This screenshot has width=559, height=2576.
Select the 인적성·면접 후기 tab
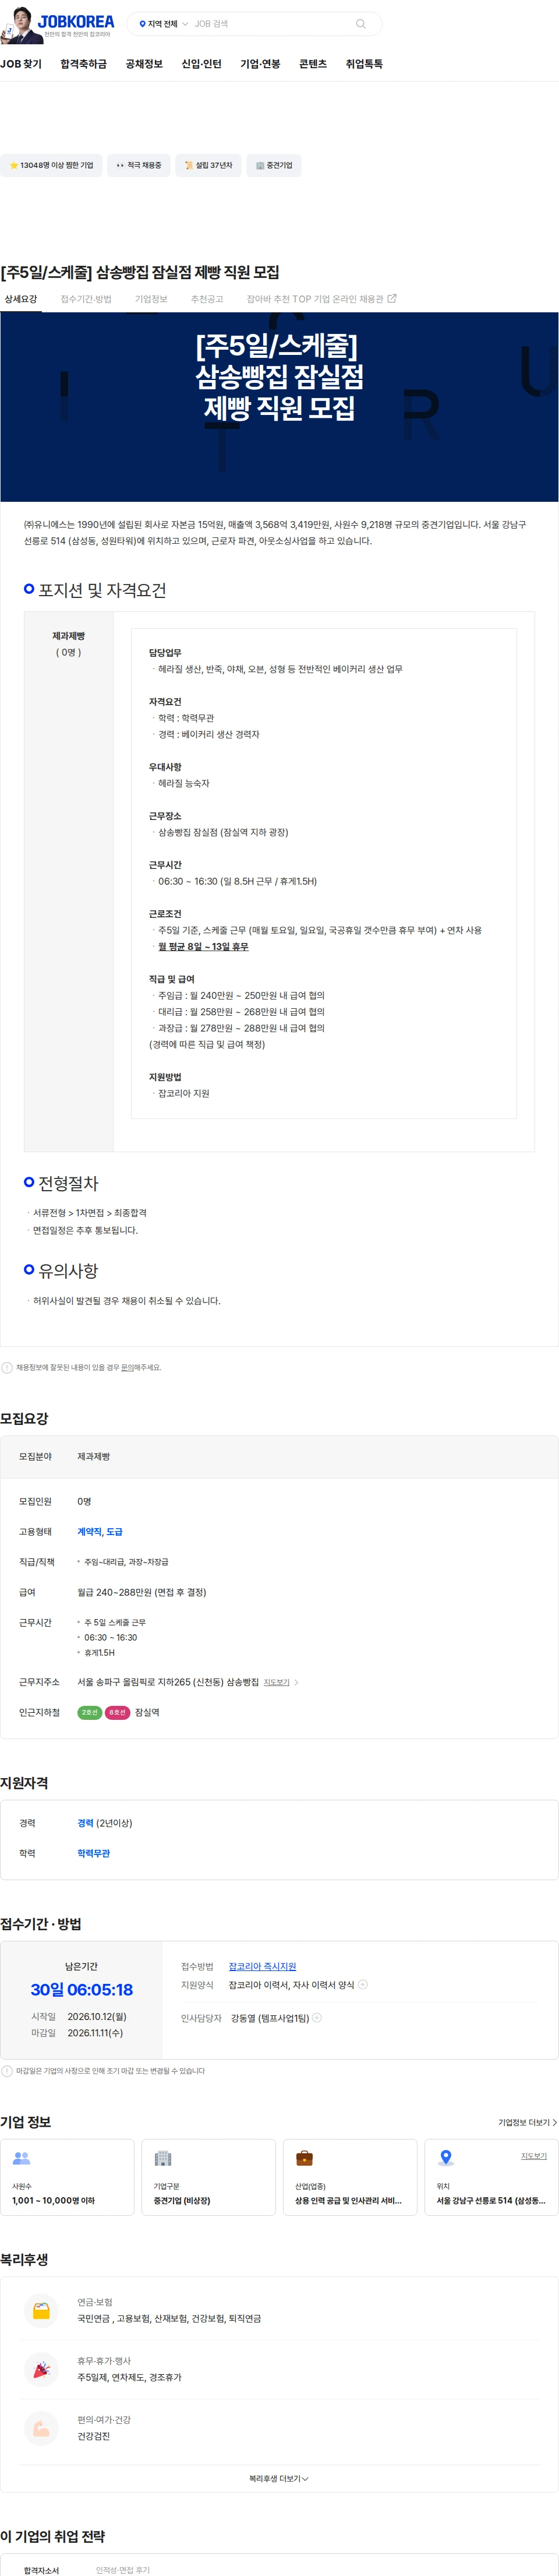coord(123,2569)
